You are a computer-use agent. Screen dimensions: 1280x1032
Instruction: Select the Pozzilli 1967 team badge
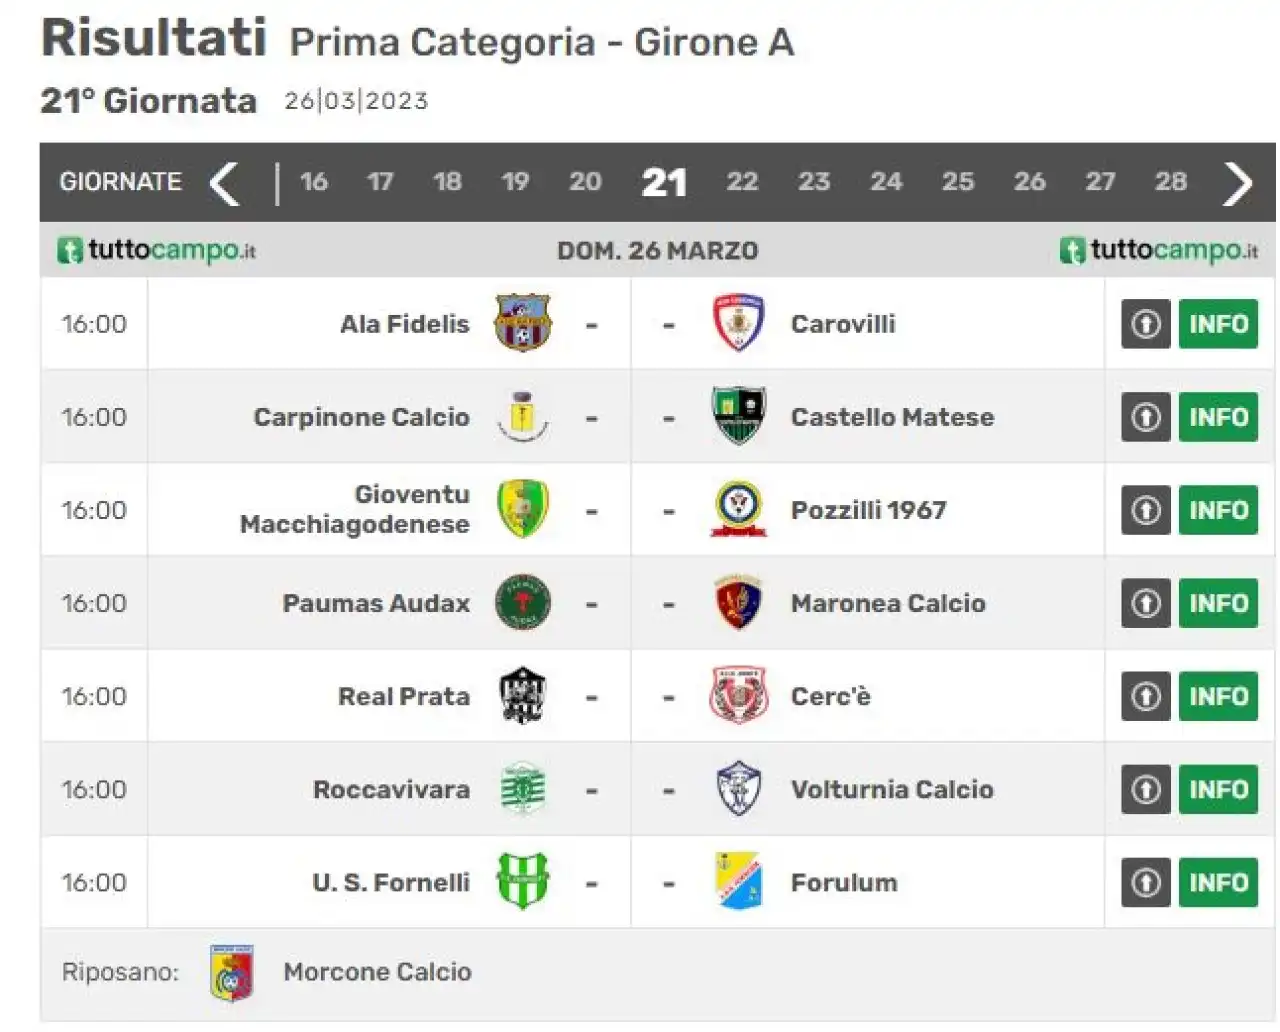click(738, 509)
